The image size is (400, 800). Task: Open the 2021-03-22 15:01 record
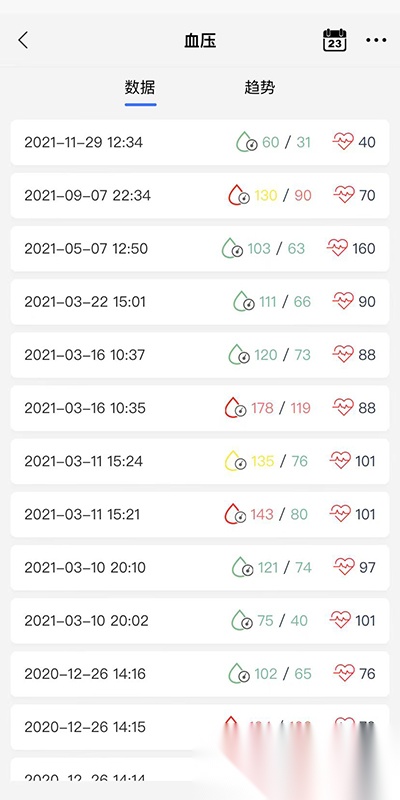[200, 302]
